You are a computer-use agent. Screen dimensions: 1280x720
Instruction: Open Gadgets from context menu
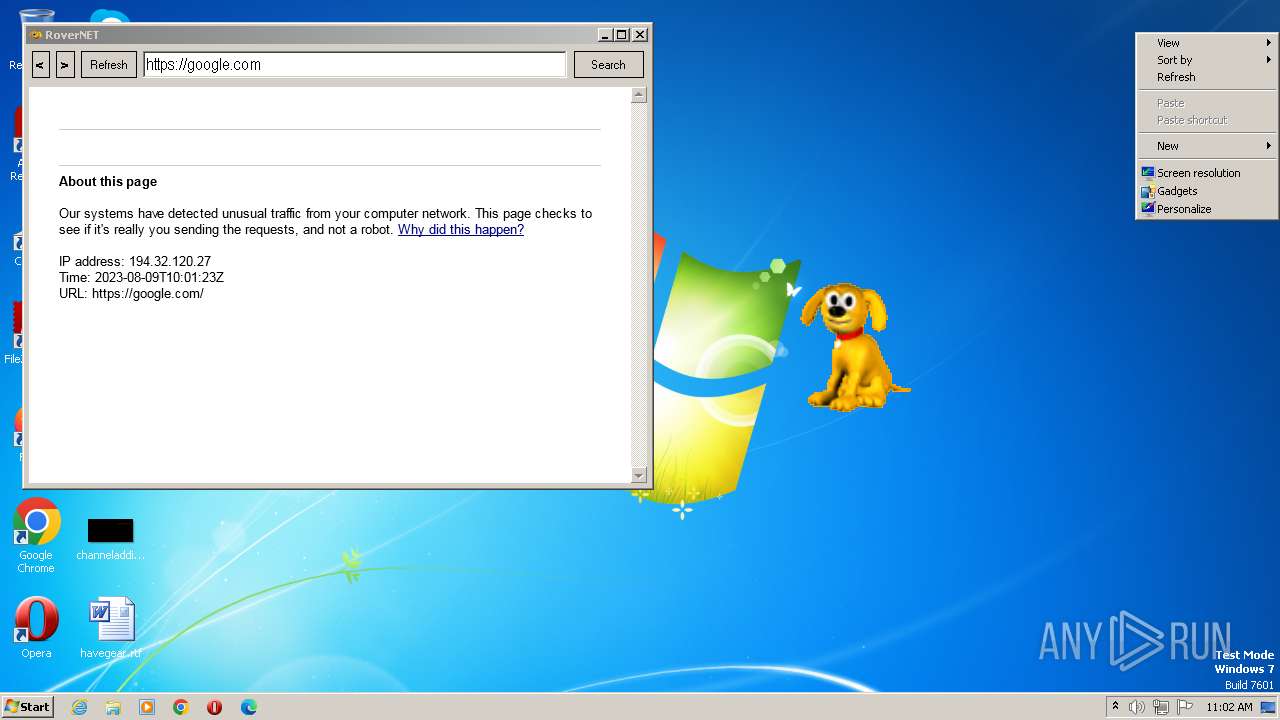(1207, 191)
